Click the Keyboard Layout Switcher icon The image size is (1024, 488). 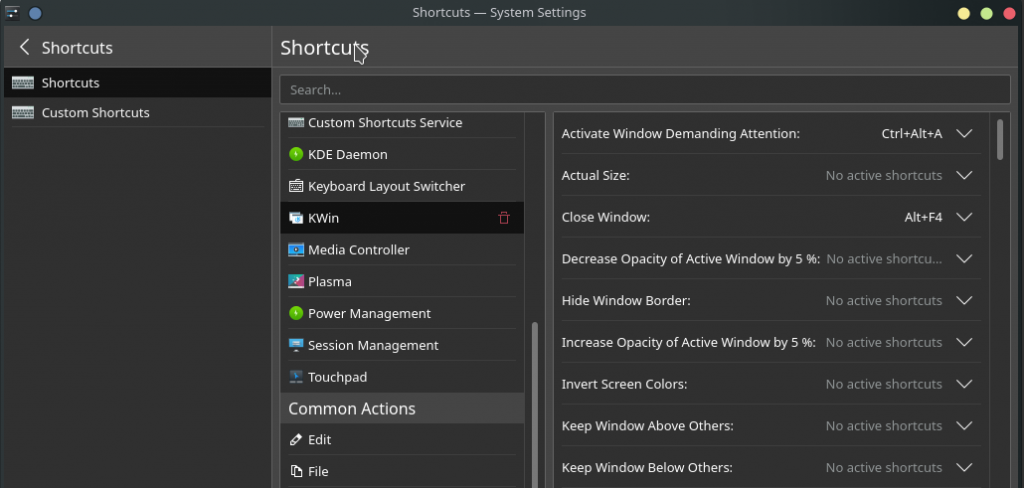(x=296, y=186)
